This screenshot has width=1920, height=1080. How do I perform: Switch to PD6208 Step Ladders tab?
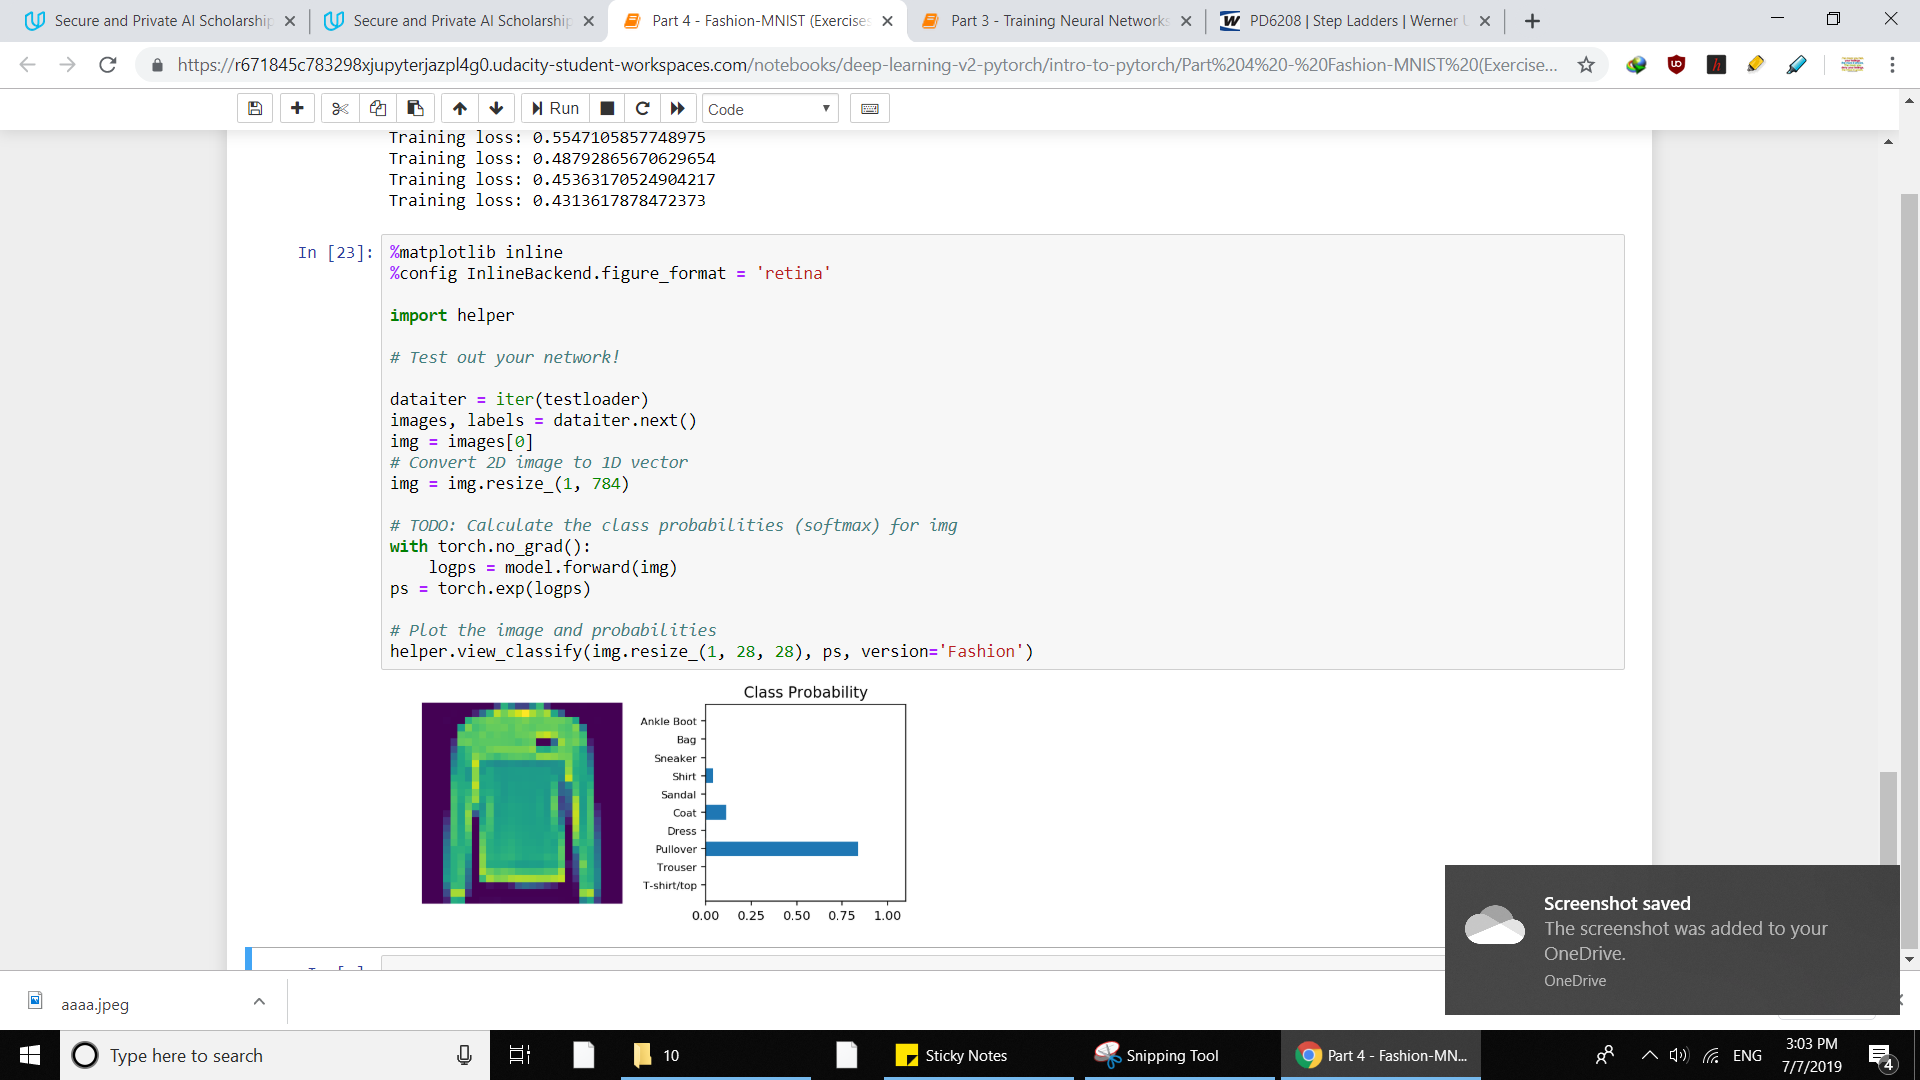[1352, 20]
